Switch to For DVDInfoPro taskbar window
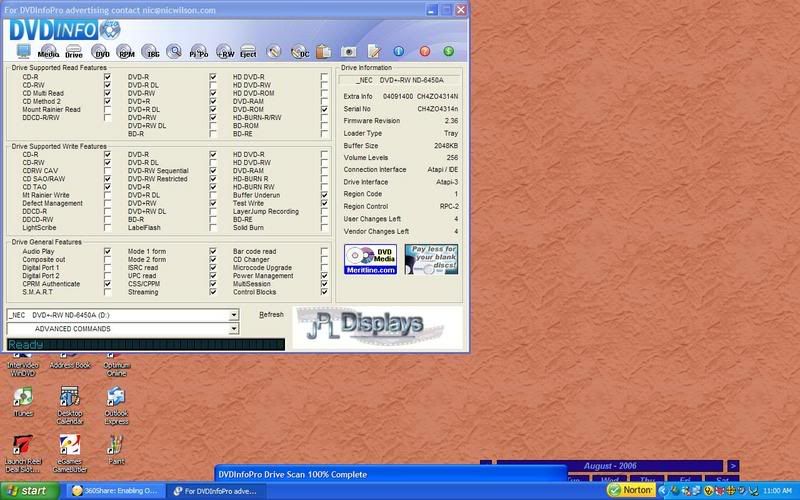The height and width of the screenshot is (500, 800). [217, 491]
